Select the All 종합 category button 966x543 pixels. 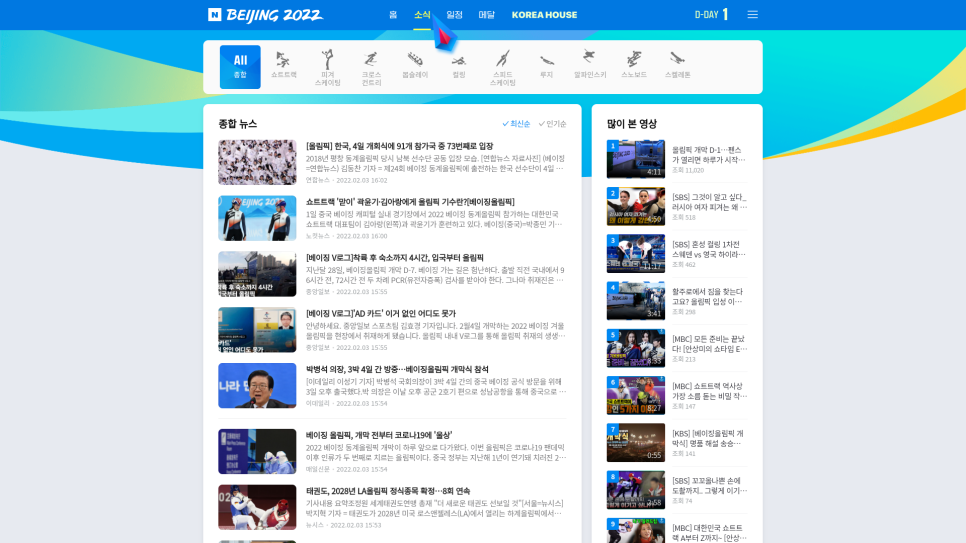240,67
